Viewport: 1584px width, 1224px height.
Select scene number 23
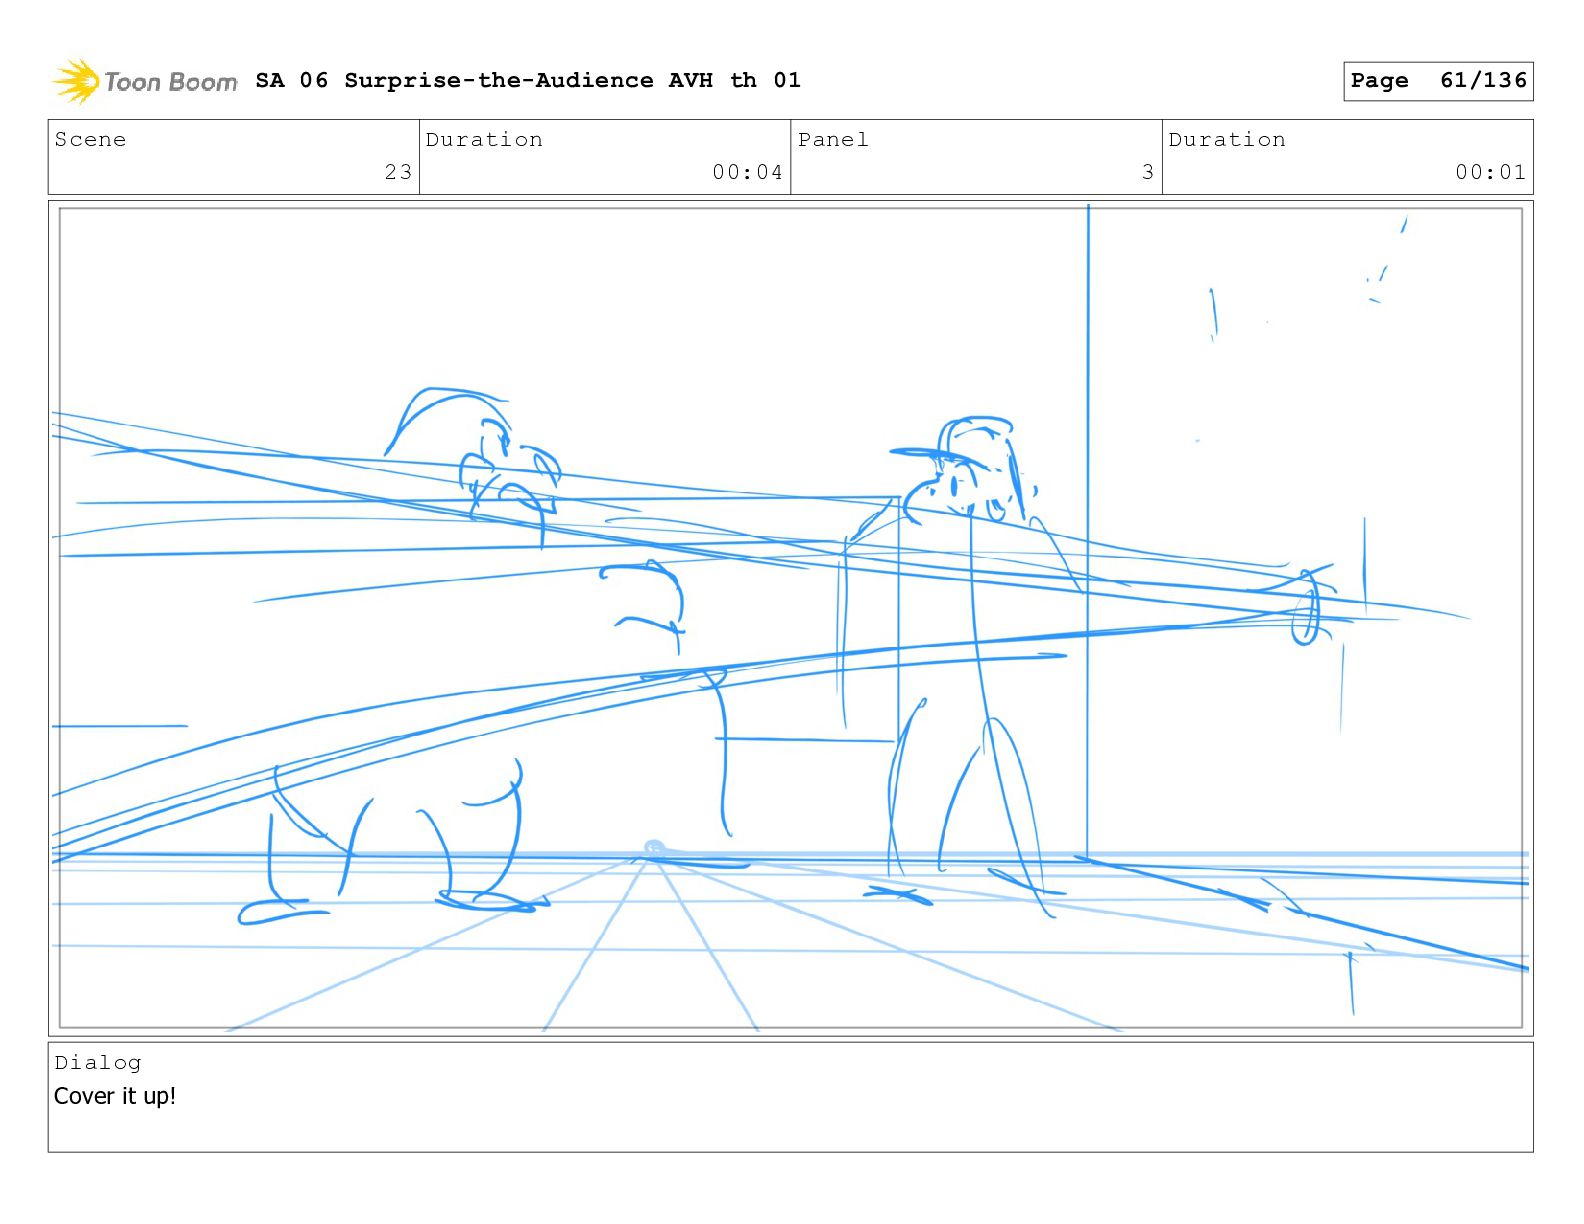click(398, 172)
